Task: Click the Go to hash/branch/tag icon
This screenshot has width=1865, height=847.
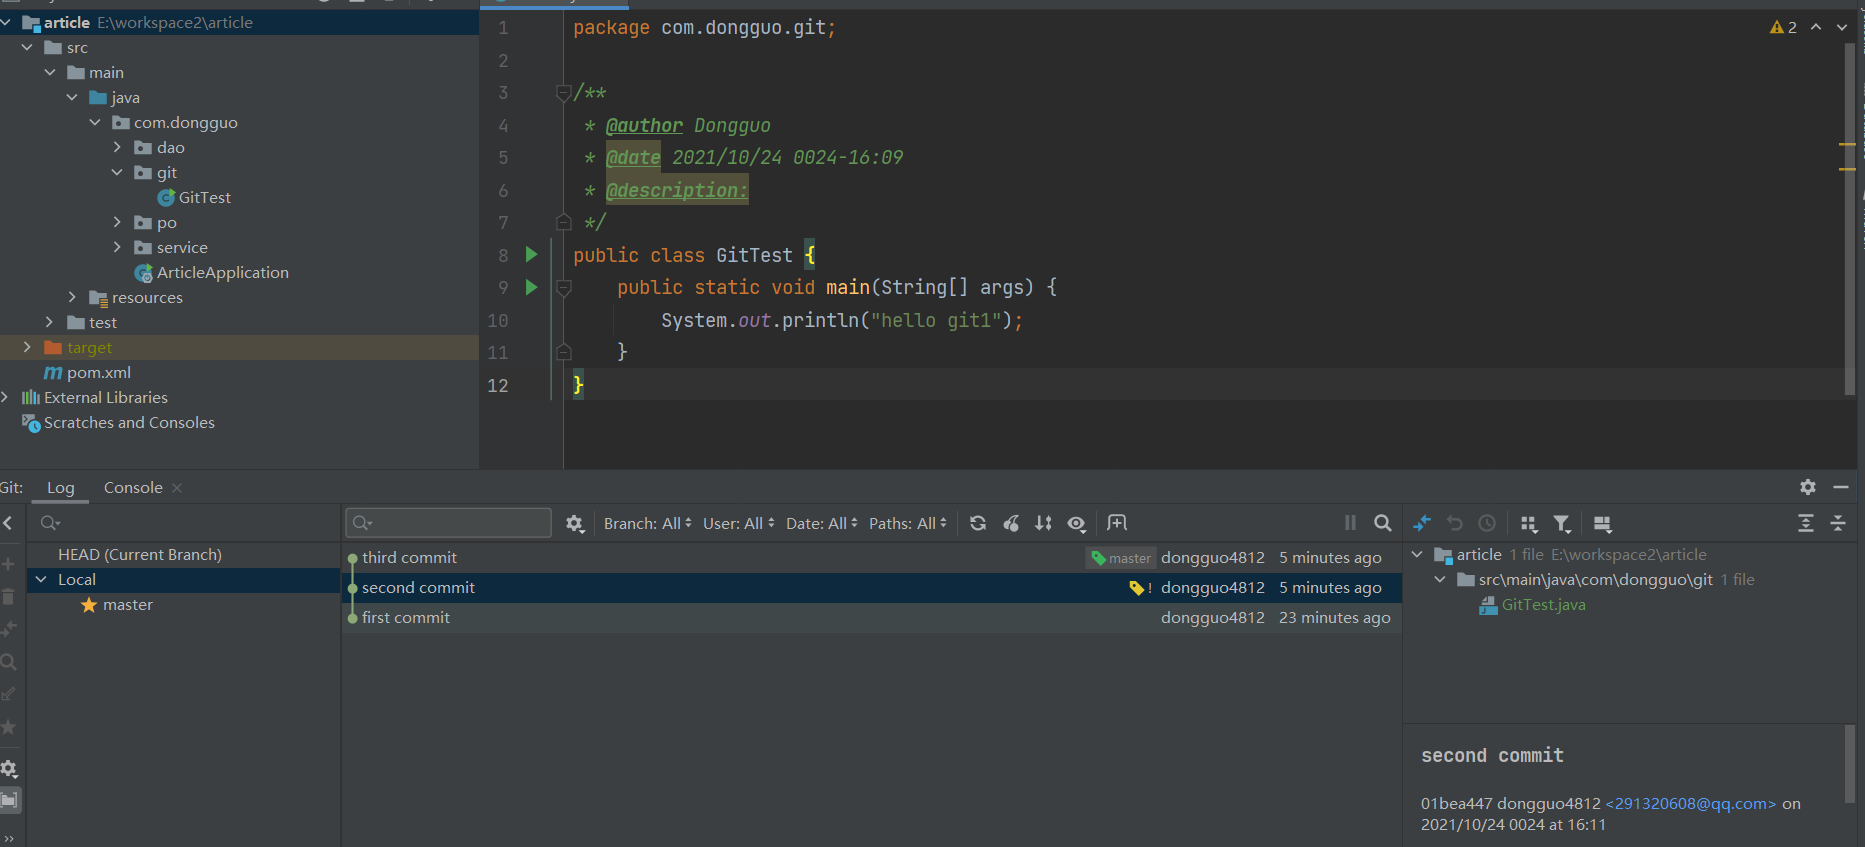Action: pyautogui.click(x=1117, y=523)
